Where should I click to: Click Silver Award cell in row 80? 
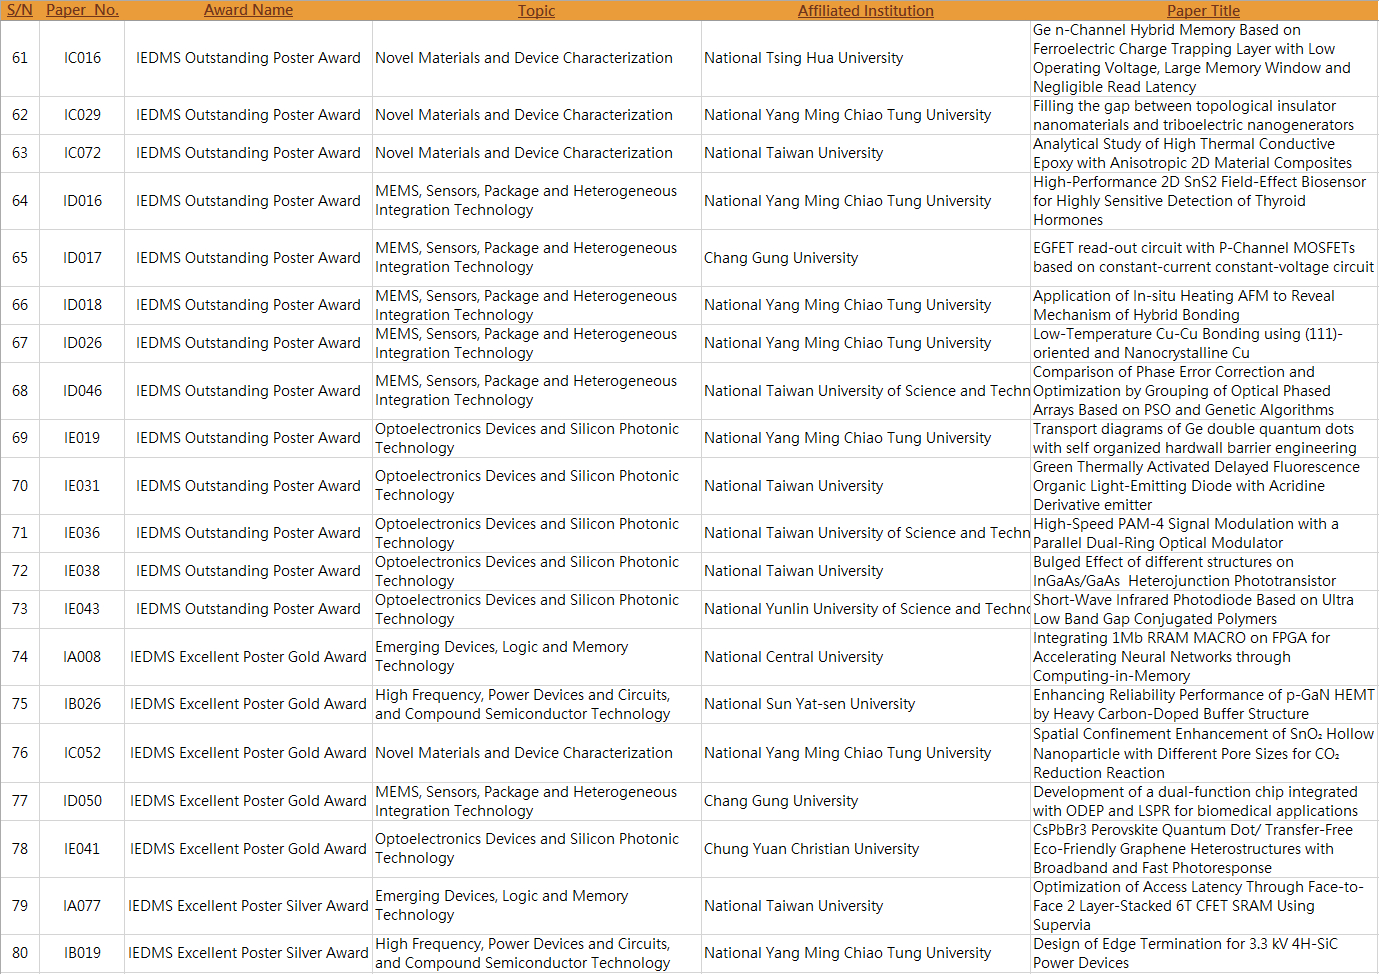point(248,953)
